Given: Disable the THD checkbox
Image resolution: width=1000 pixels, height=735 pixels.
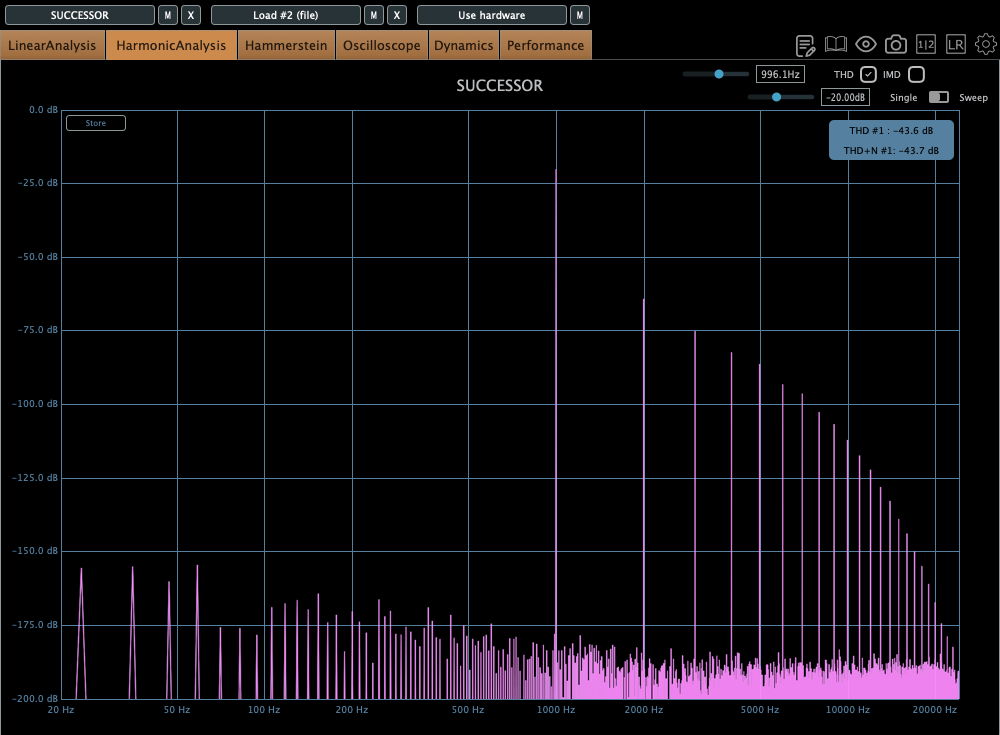Looking at the screenshot, I should (868, 75).
